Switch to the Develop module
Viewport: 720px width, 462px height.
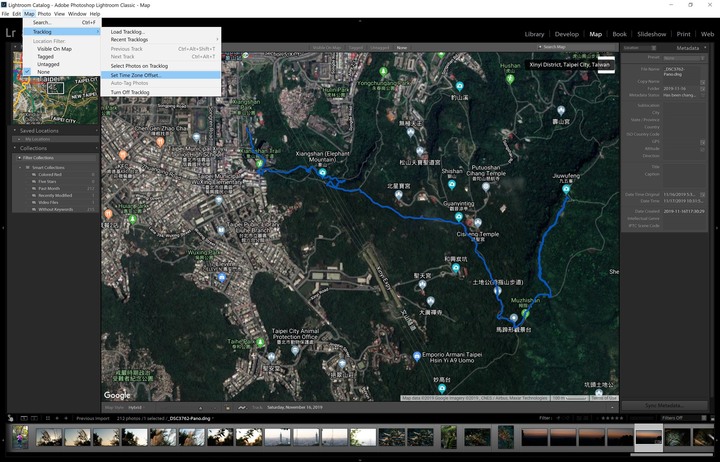[567, 34]
